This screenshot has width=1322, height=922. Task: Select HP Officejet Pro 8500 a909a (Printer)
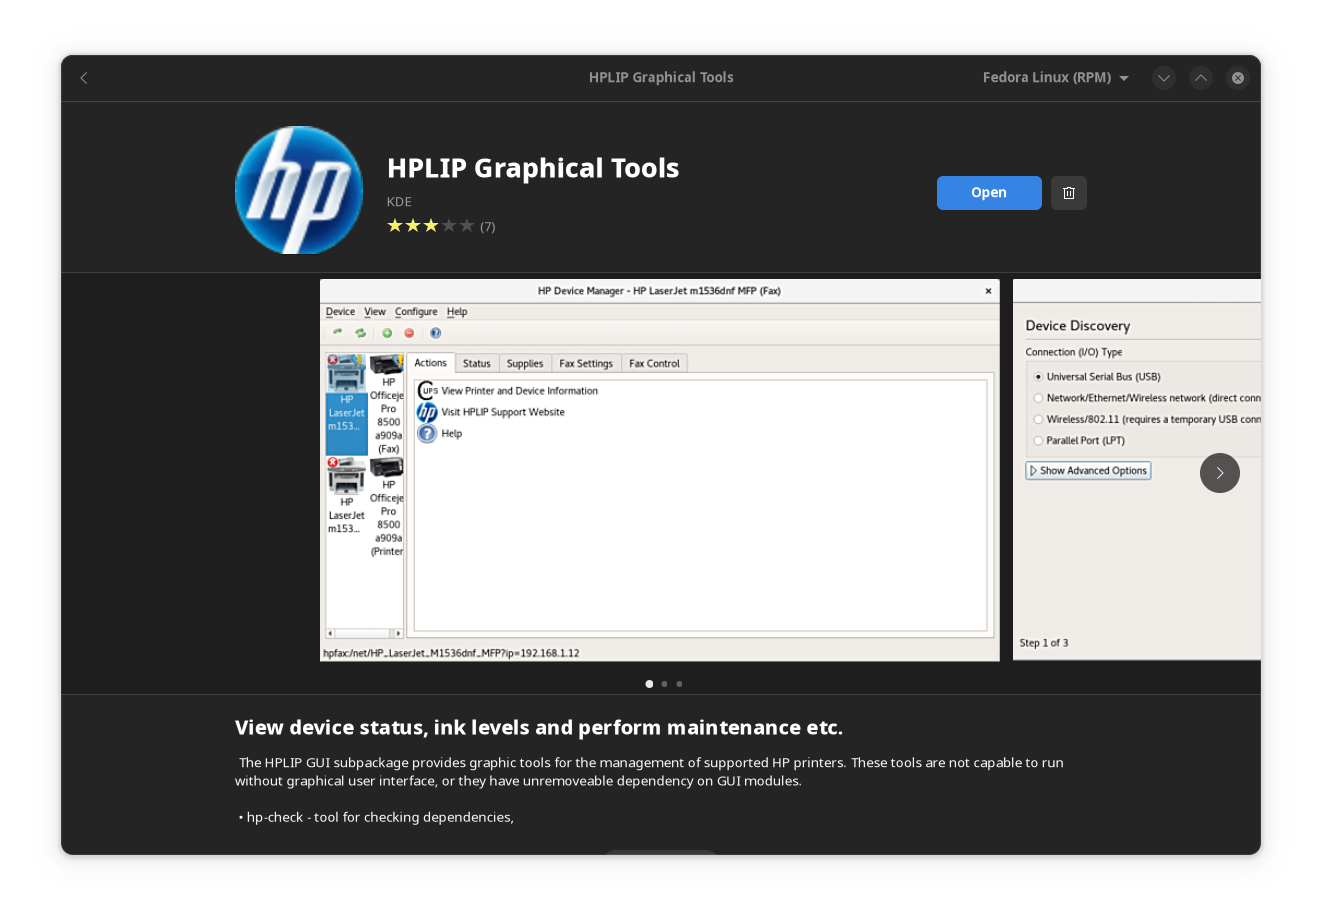(x=387, y=508)
